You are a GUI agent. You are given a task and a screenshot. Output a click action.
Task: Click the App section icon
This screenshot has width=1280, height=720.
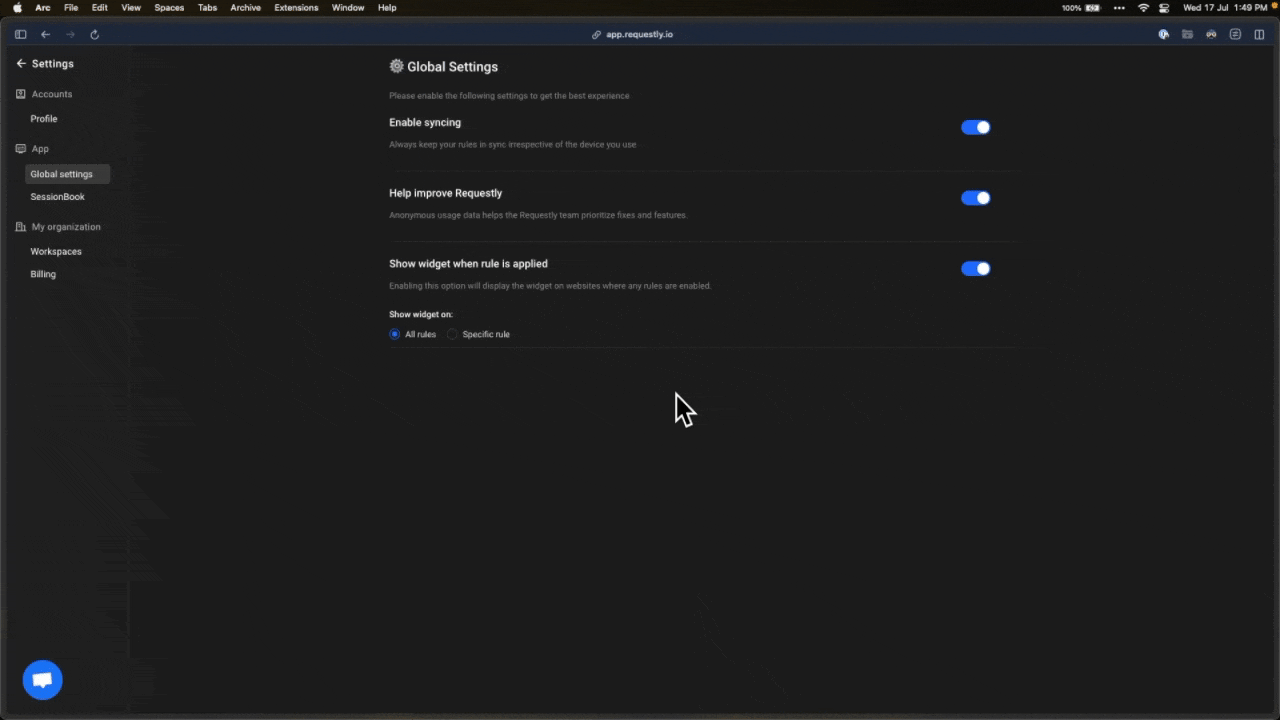21,149
